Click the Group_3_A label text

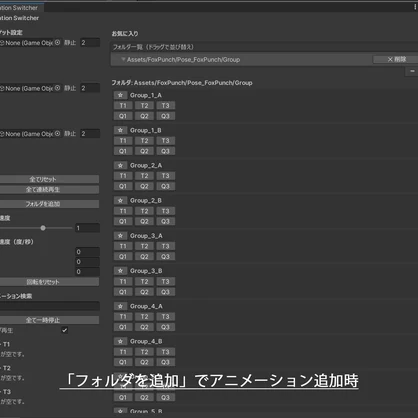[x=146, y=236]
